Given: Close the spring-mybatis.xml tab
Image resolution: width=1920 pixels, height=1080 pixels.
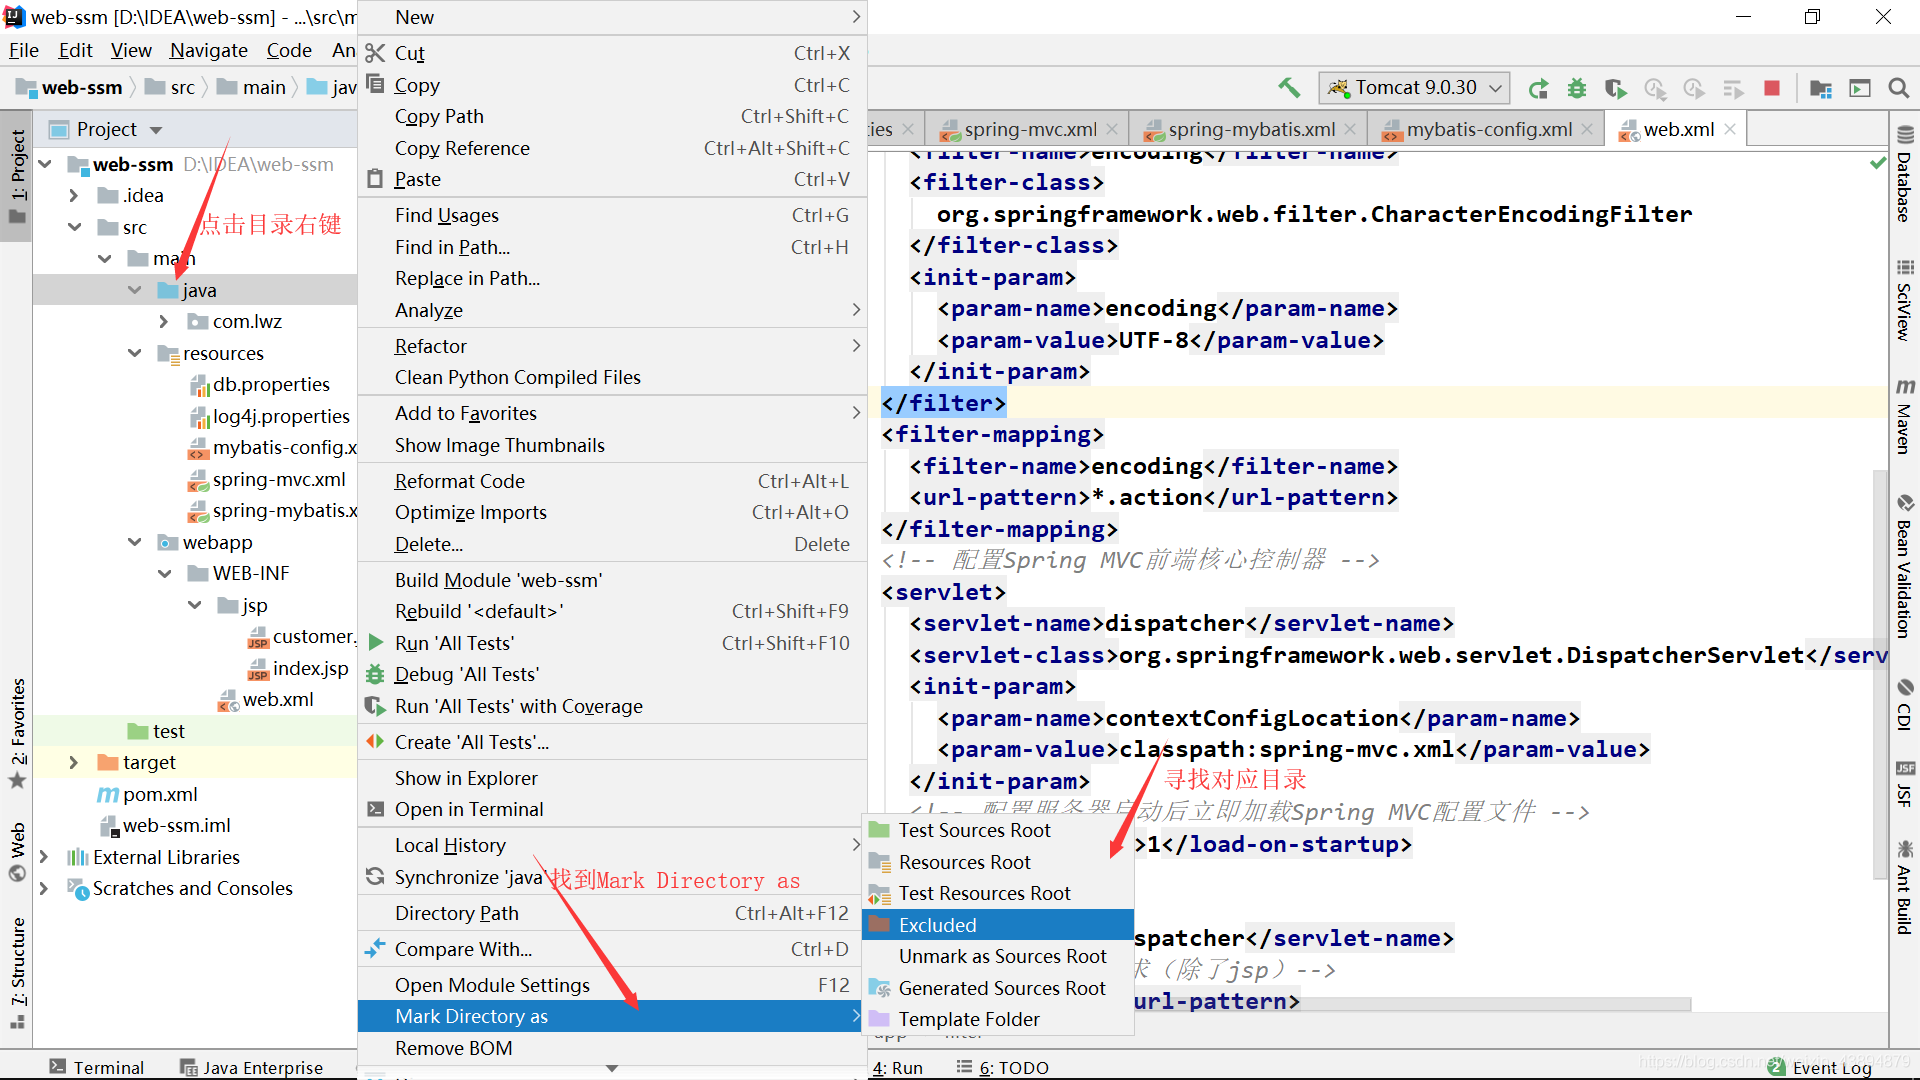Looking at the screenshot, I should click(x=1350, y=129).
